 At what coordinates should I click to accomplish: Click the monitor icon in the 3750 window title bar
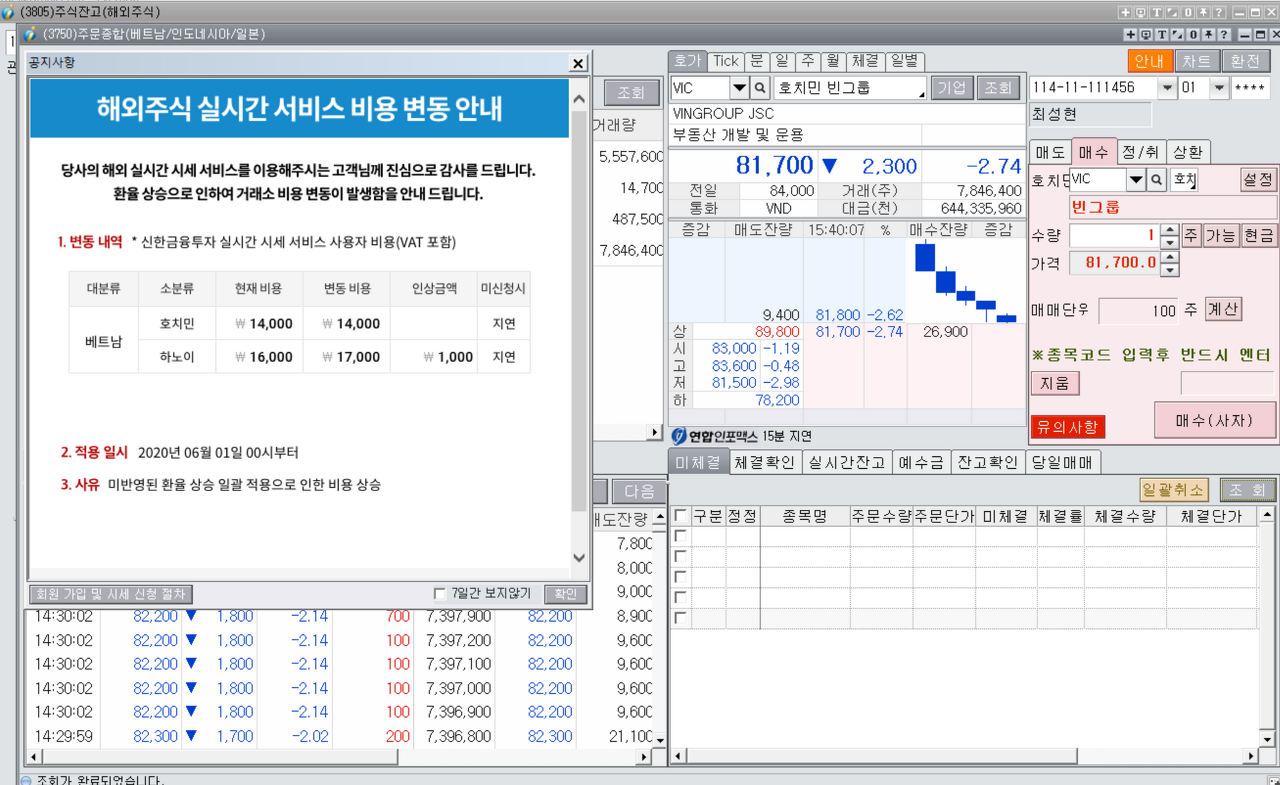[1148, 34]
